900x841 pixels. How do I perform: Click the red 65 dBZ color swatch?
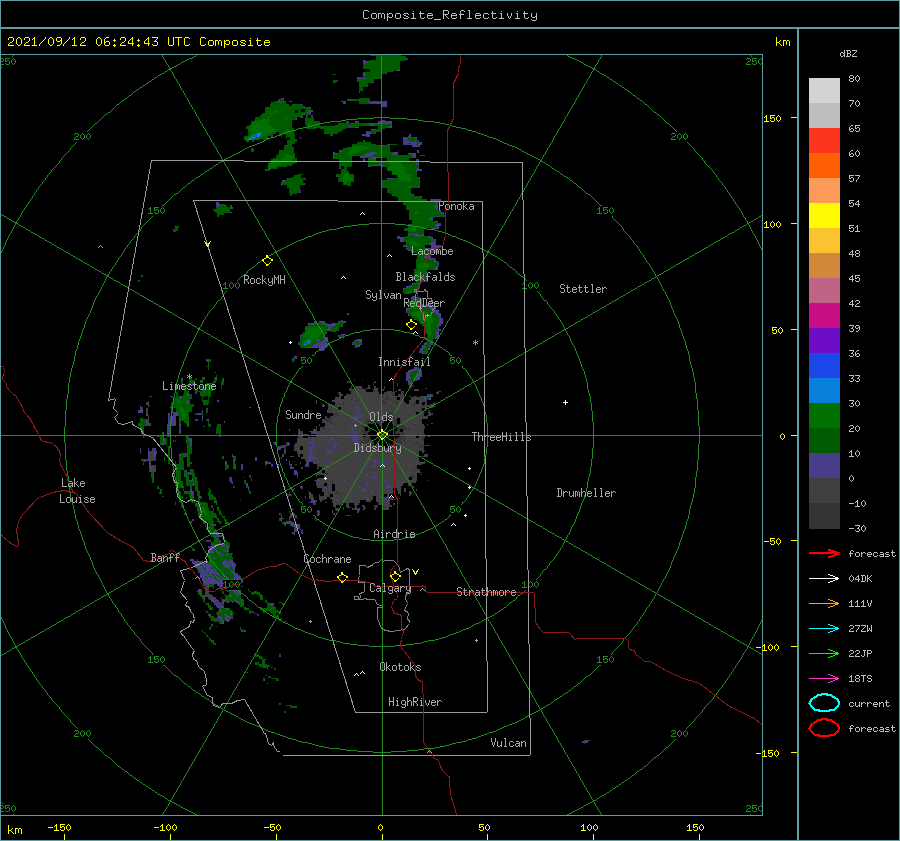coord(824,140)
